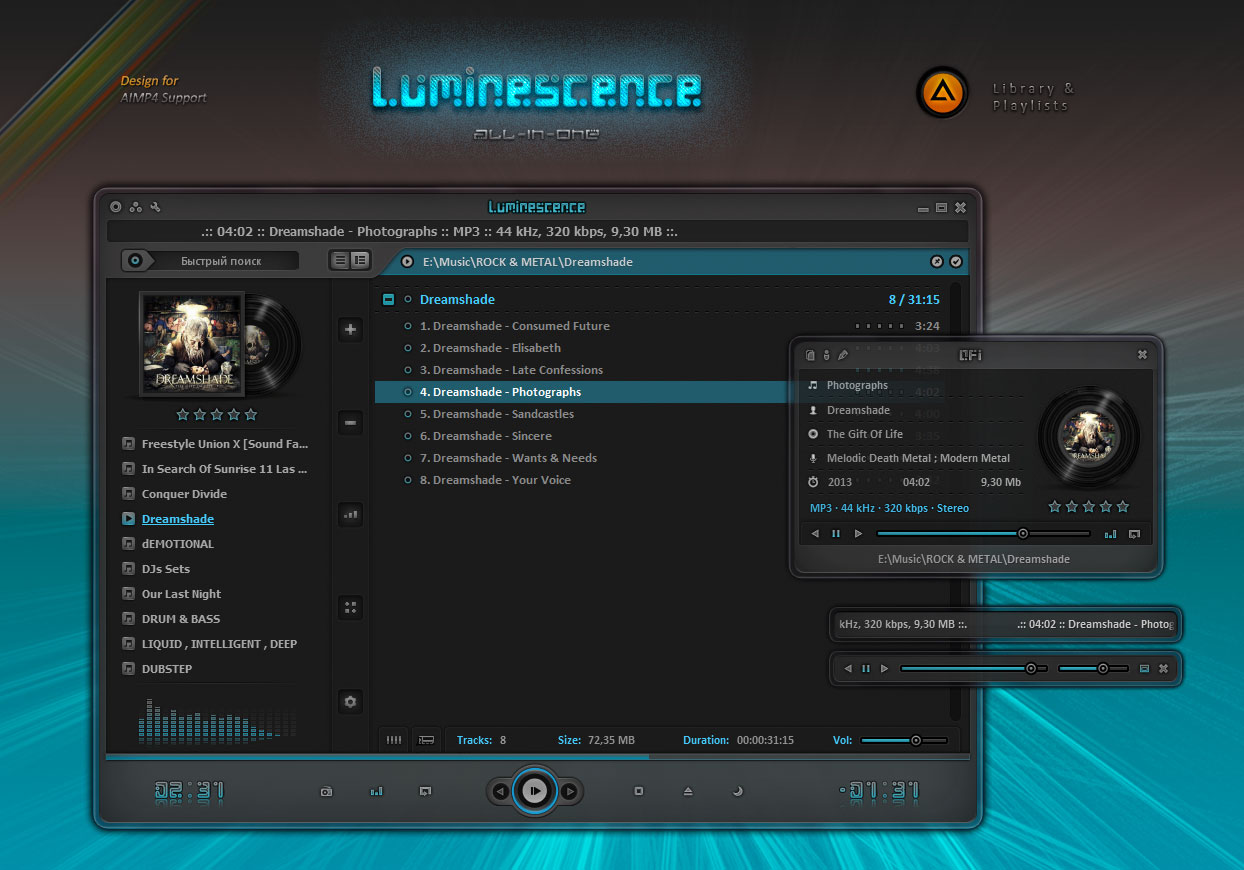Viewport: 1244px width, 870px height.
Task: Open the active Dreamshade playlist link
Action: [178, 519]
